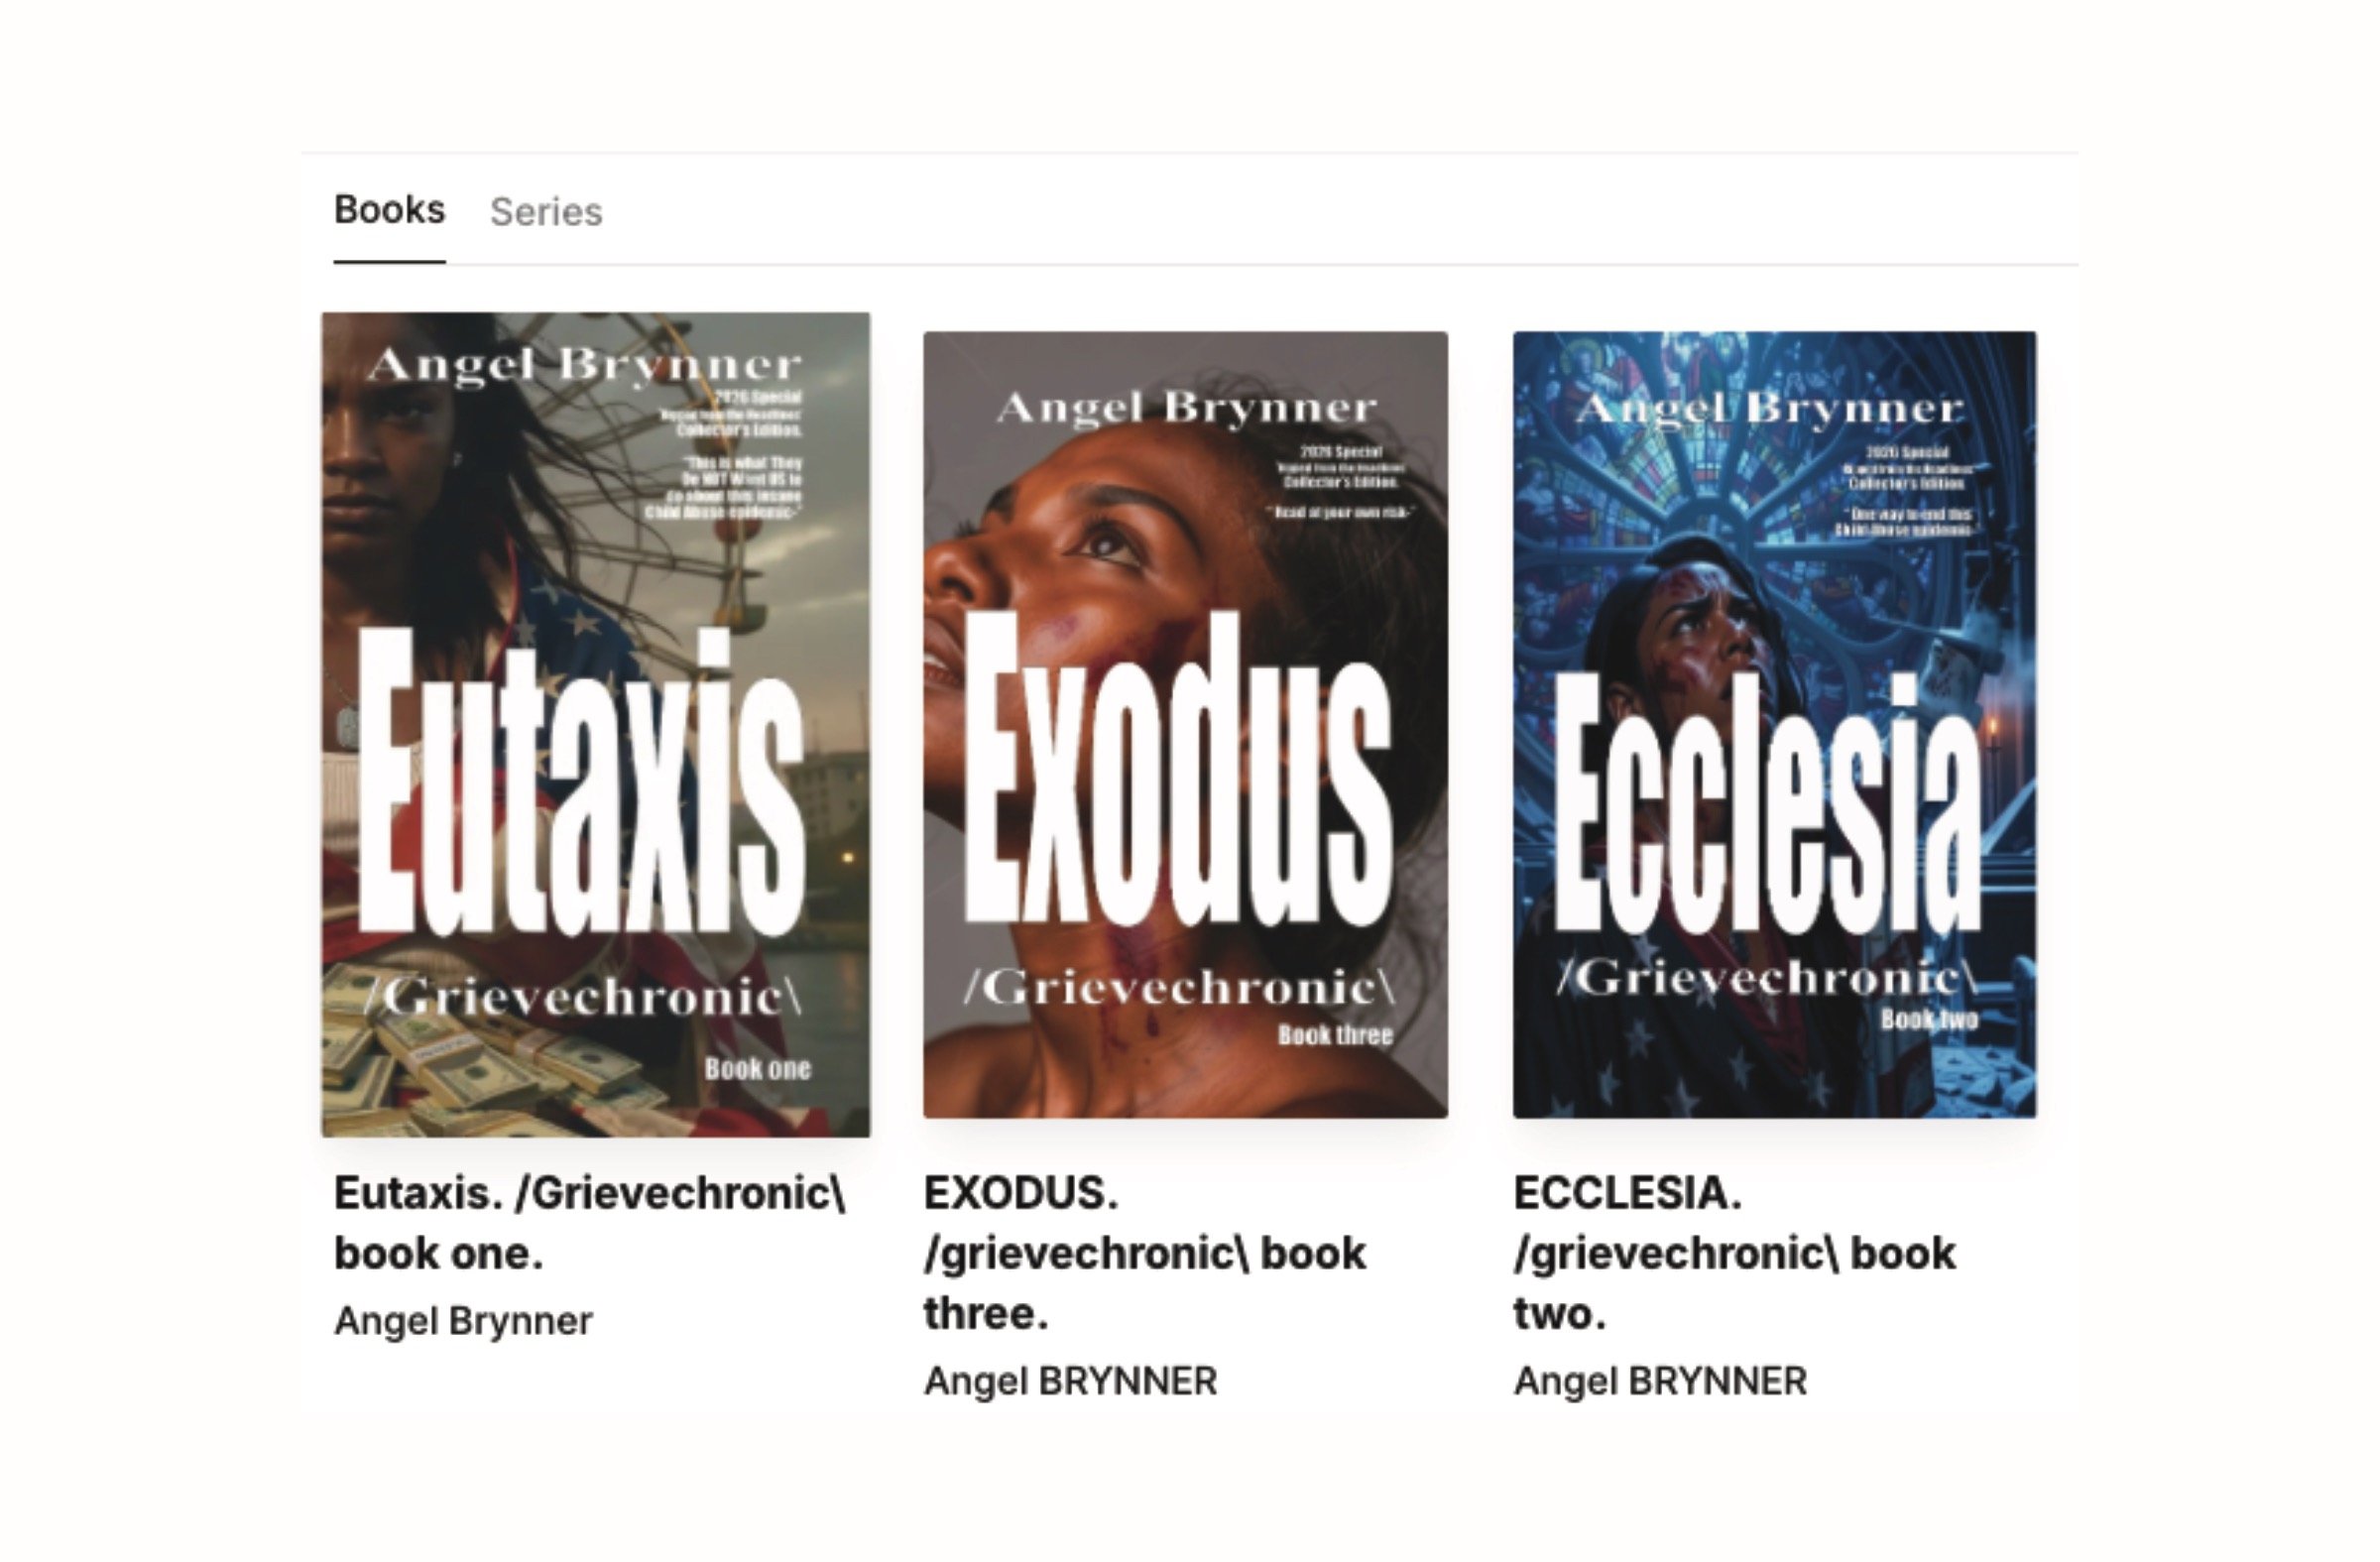Viewport: 2380px width, 1562px height.
Task: Click Angel Brynner name on Ecclesia cover
Action: click(1769, 408)
